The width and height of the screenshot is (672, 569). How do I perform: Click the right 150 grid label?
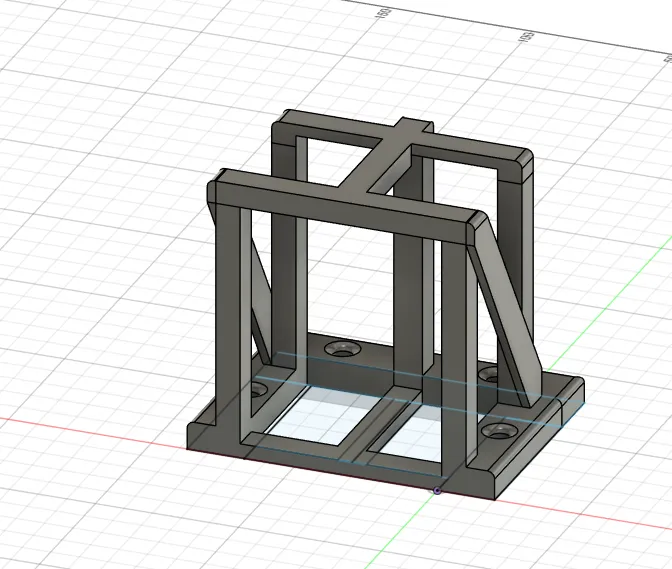526,40
